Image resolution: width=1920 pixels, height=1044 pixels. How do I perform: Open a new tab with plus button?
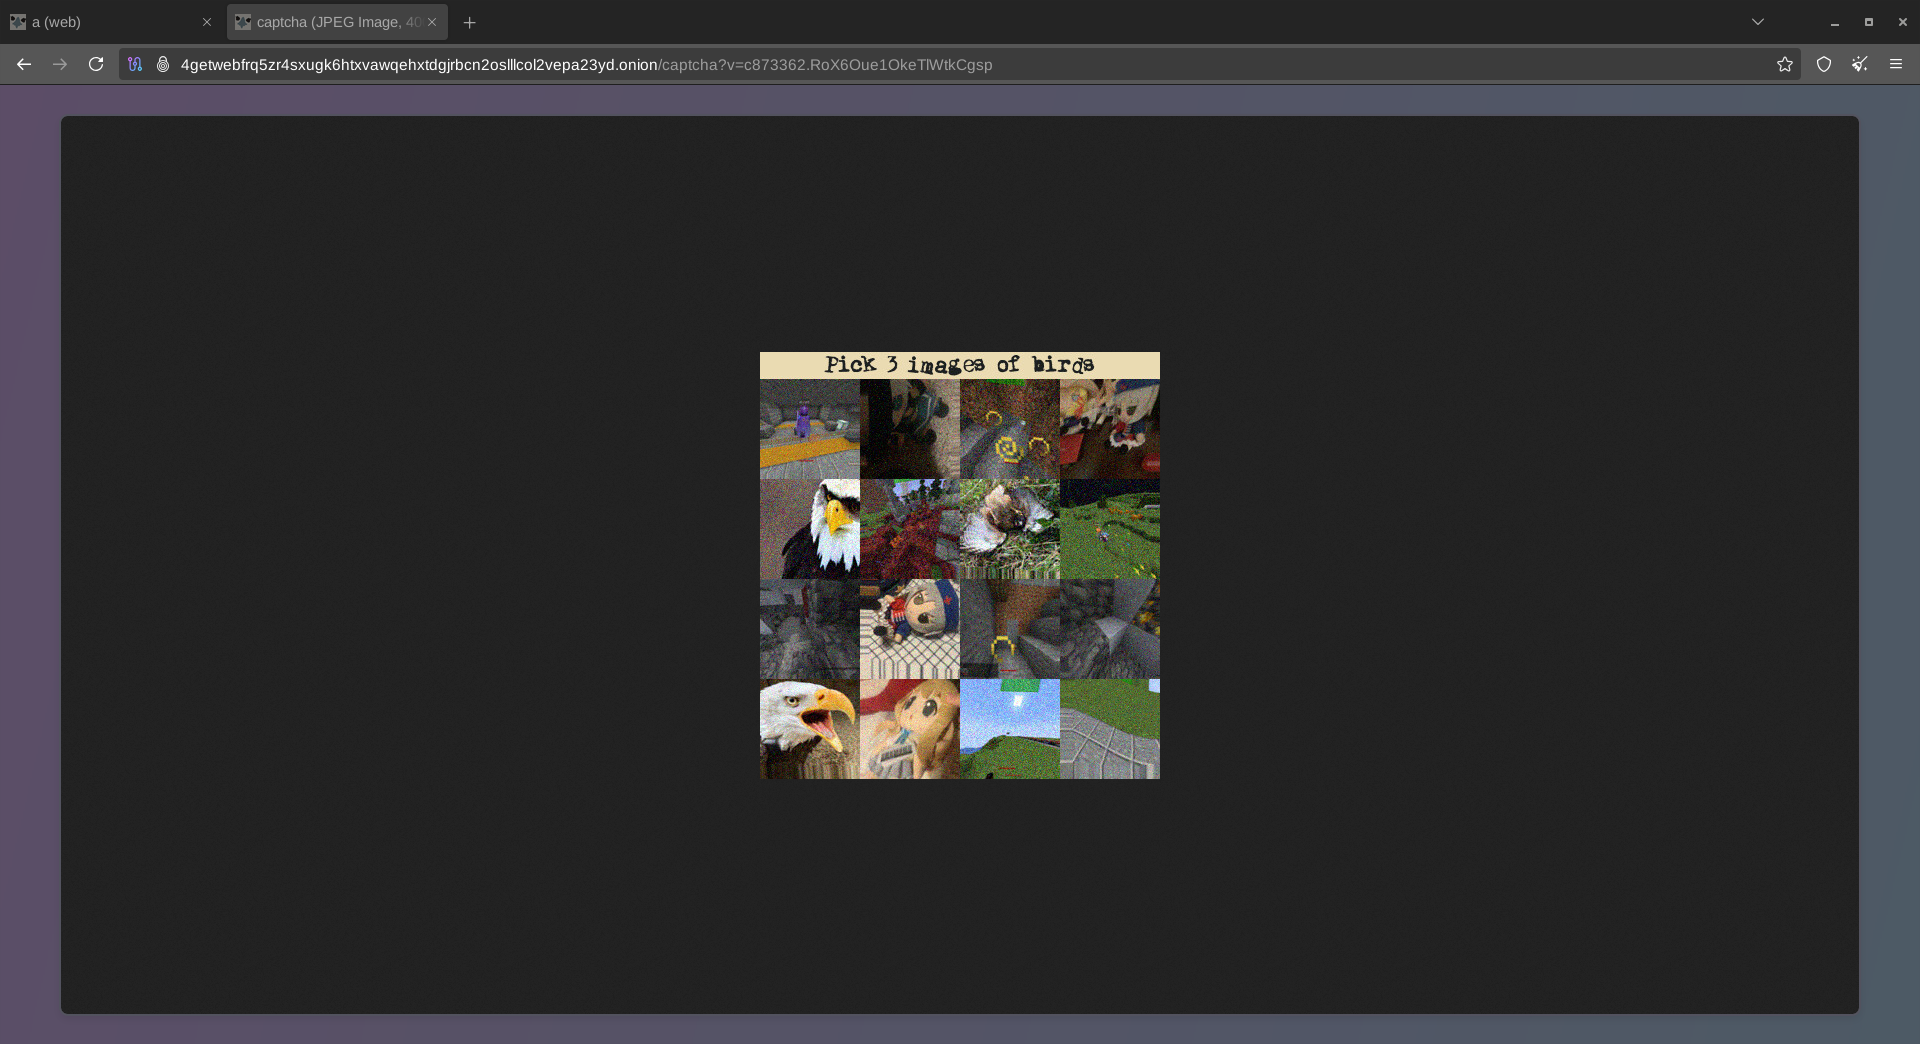click(469, 22)
